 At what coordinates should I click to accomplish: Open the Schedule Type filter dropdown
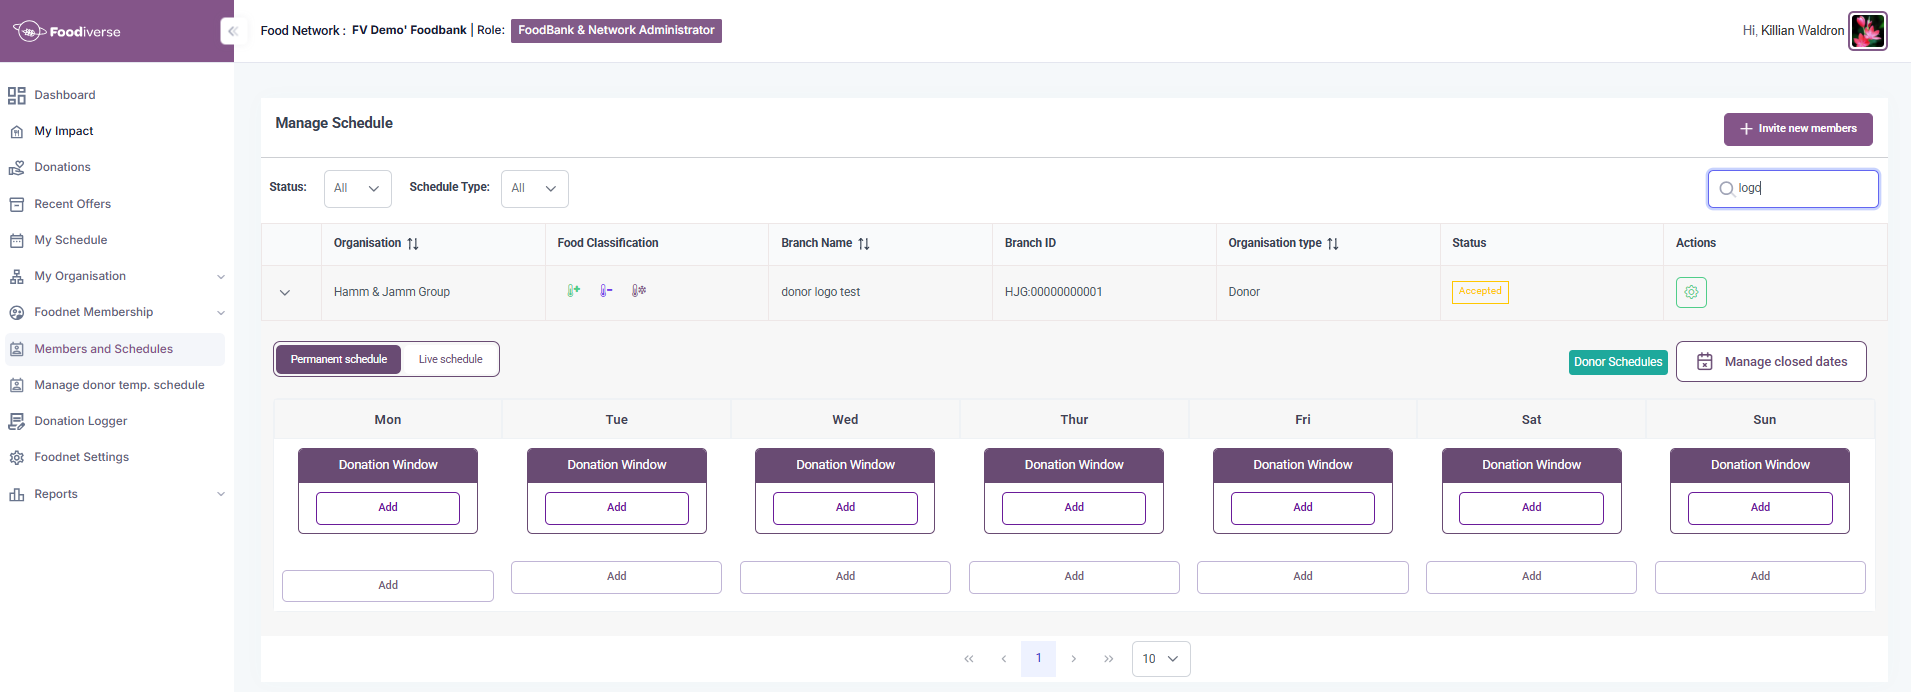534,188
